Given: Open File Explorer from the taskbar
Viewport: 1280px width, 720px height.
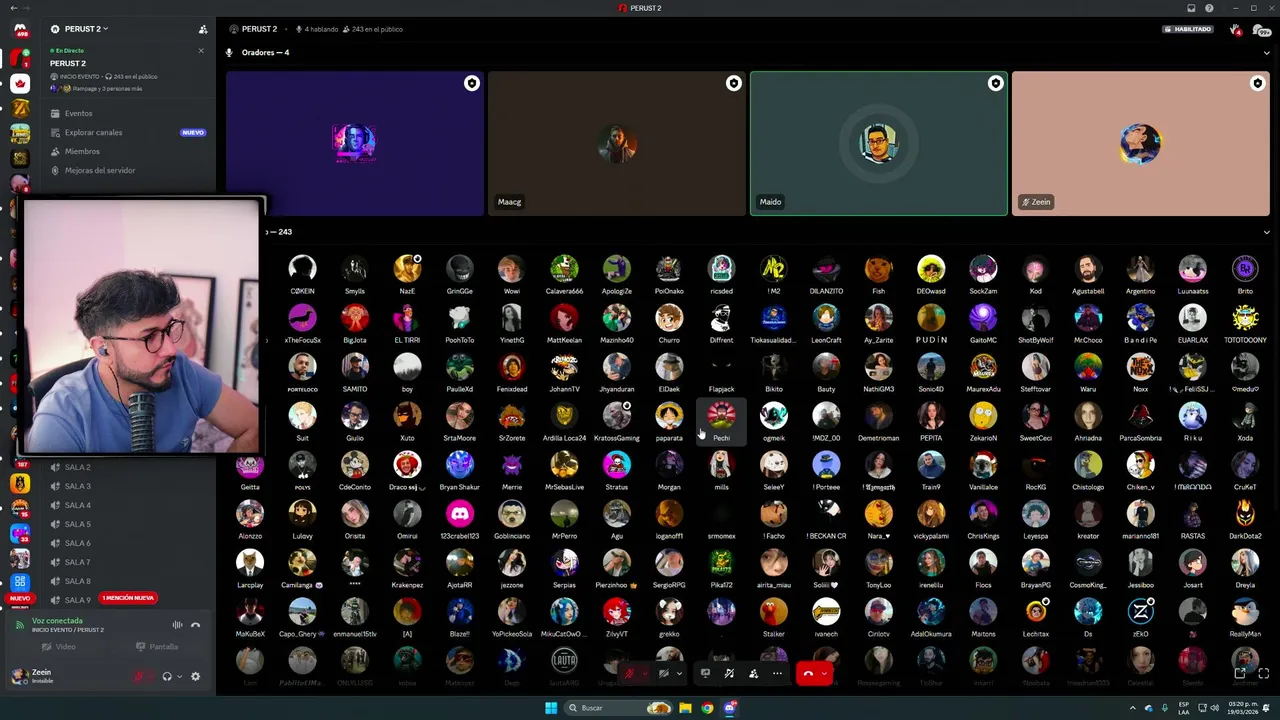Looking at the screenshot, I should click(x=685, y=708).
